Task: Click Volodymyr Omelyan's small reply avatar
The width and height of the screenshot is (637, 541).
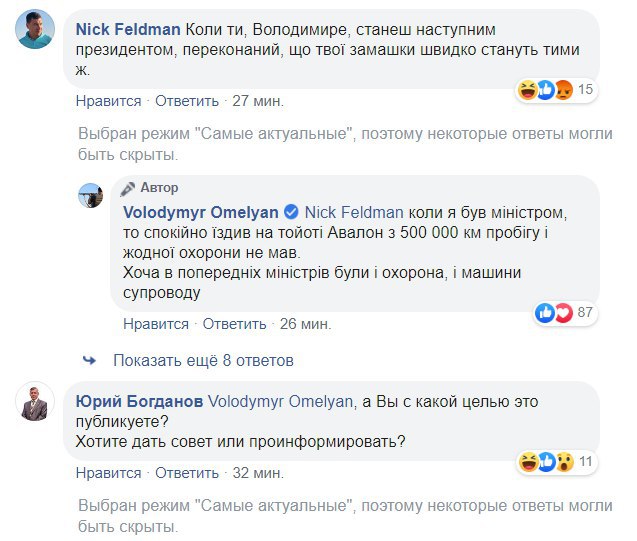Action: click(x=91, y=195)
